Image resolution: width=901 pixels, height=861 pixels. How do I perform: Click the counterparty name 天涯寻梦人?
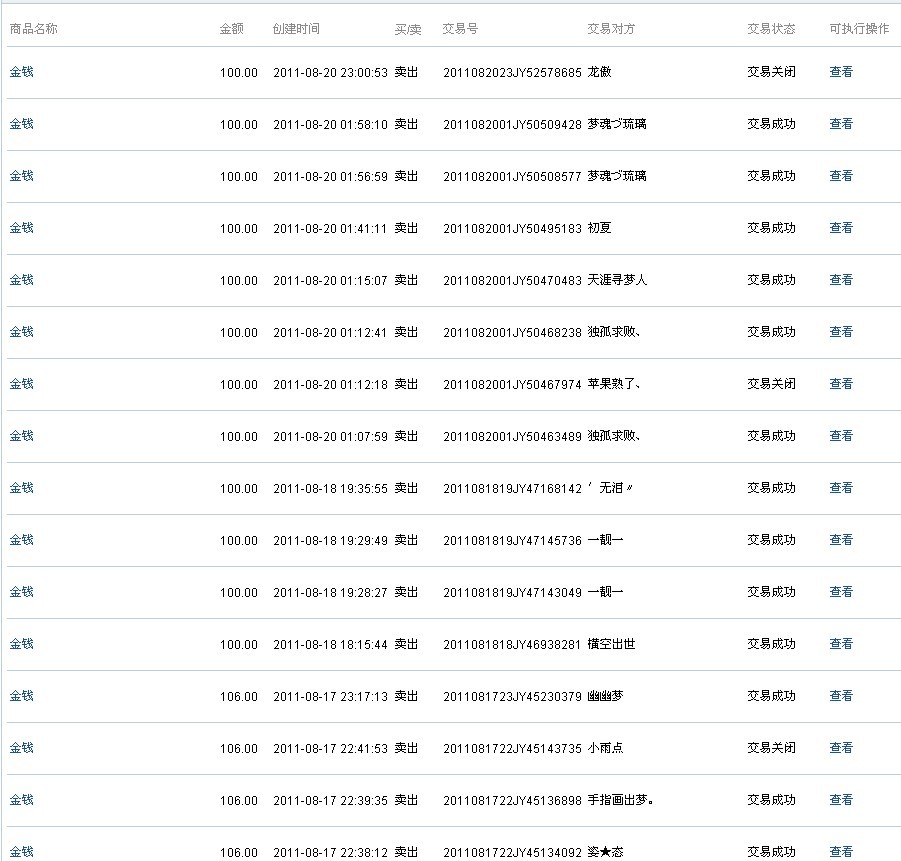(x=617, y=280)
